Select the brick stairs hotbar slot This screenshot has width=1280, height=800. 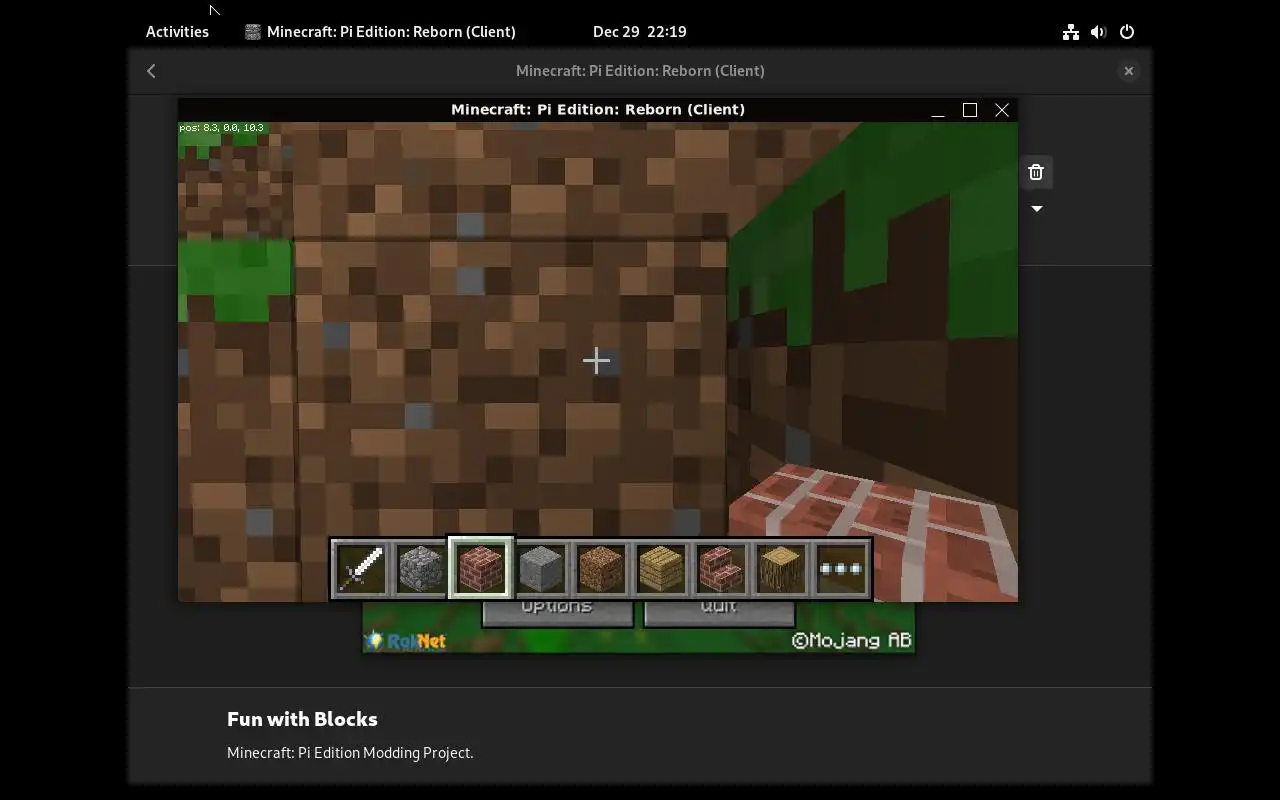pos(721,569)
